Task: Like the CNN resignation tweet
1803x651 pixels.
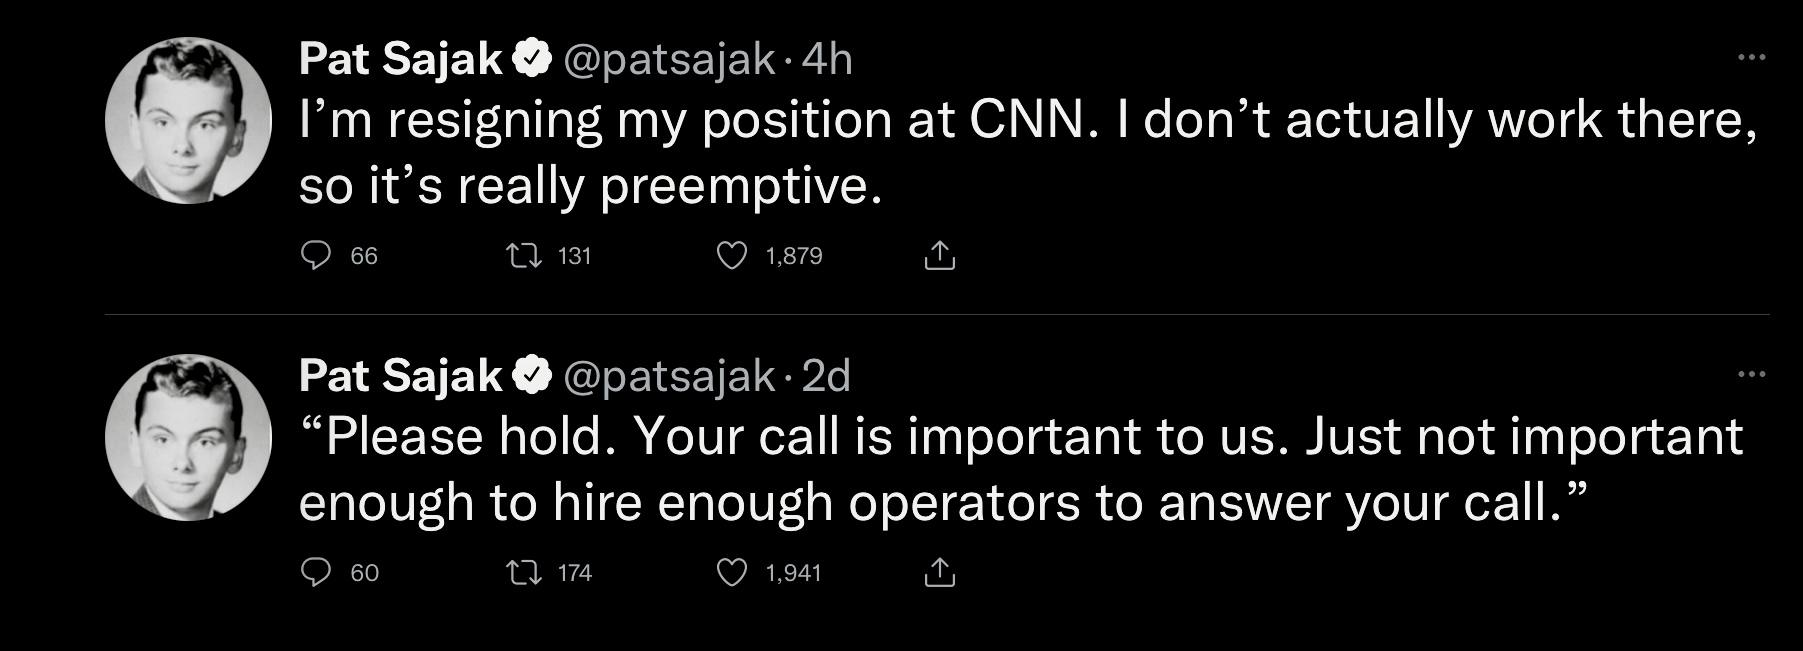Action: point(732,256)
